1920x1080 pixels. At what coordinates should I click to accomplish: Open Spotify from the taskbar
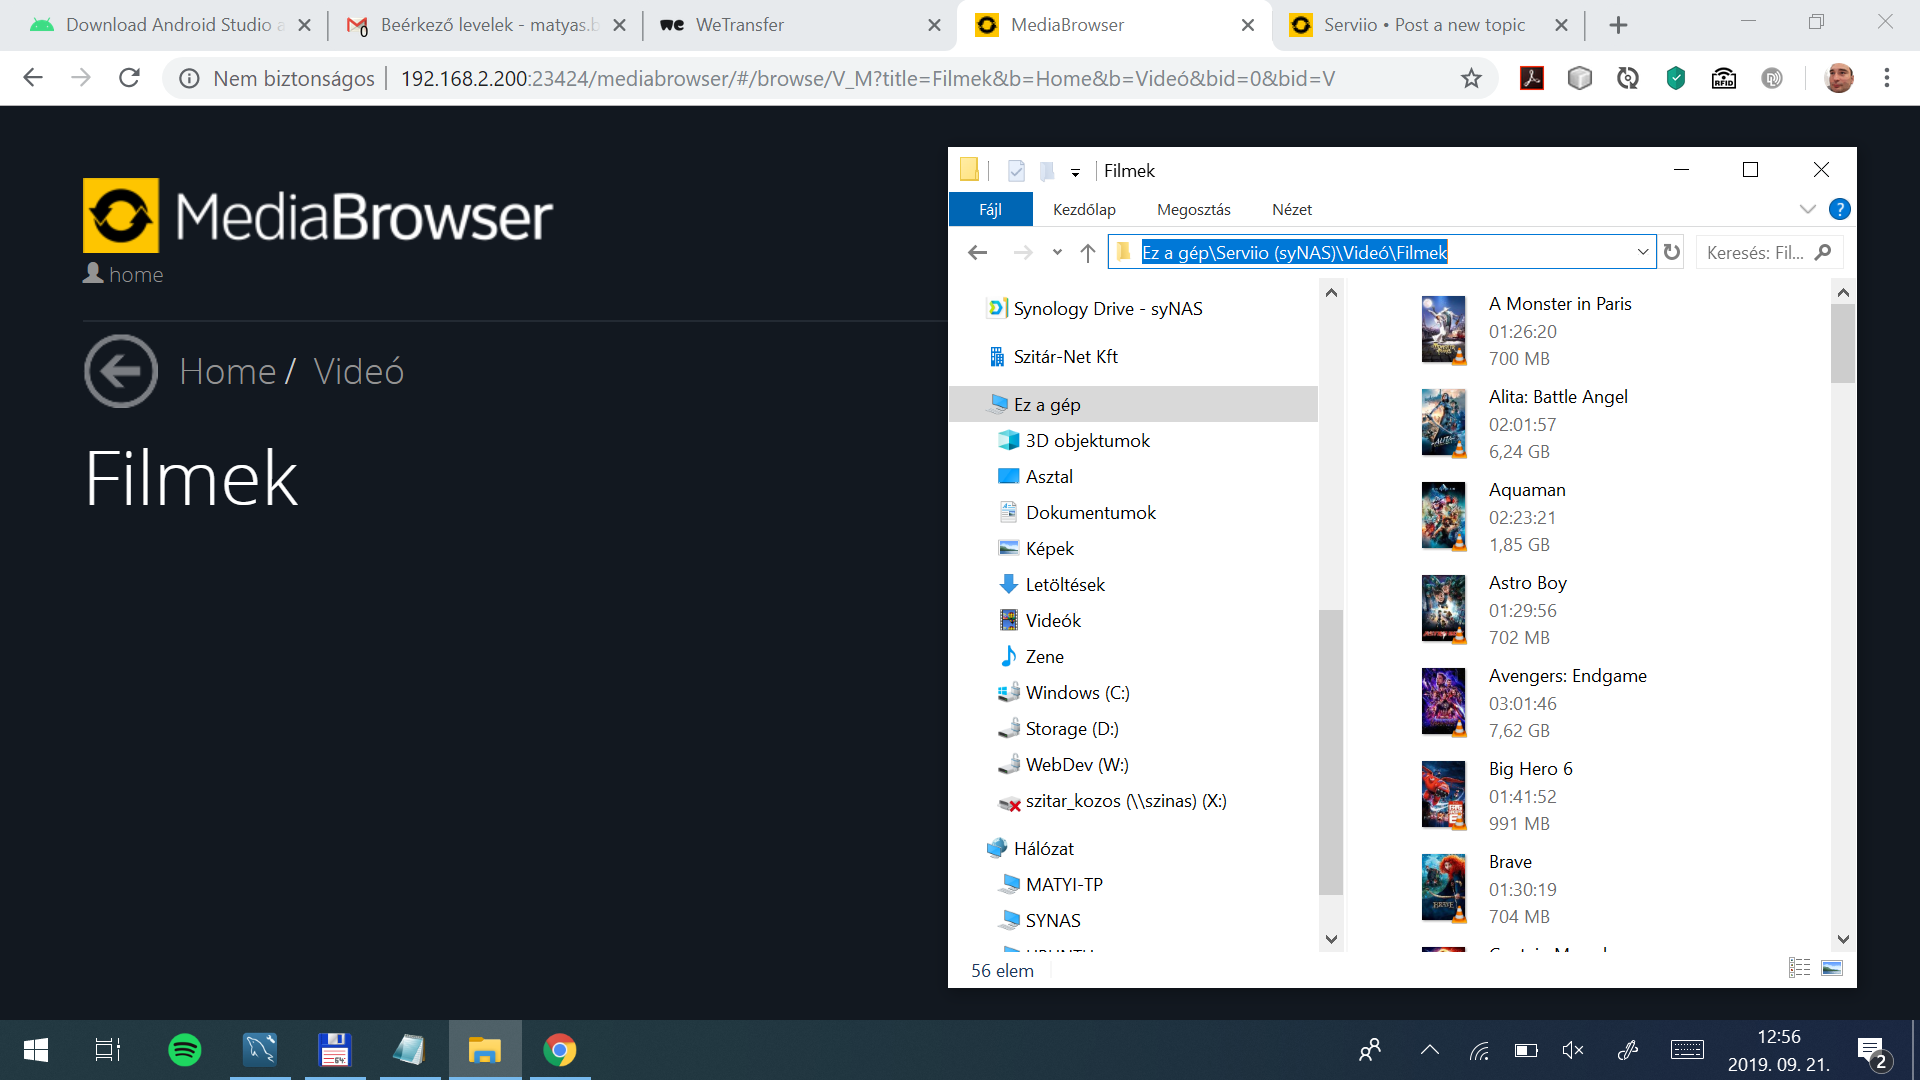[185, 1050]
